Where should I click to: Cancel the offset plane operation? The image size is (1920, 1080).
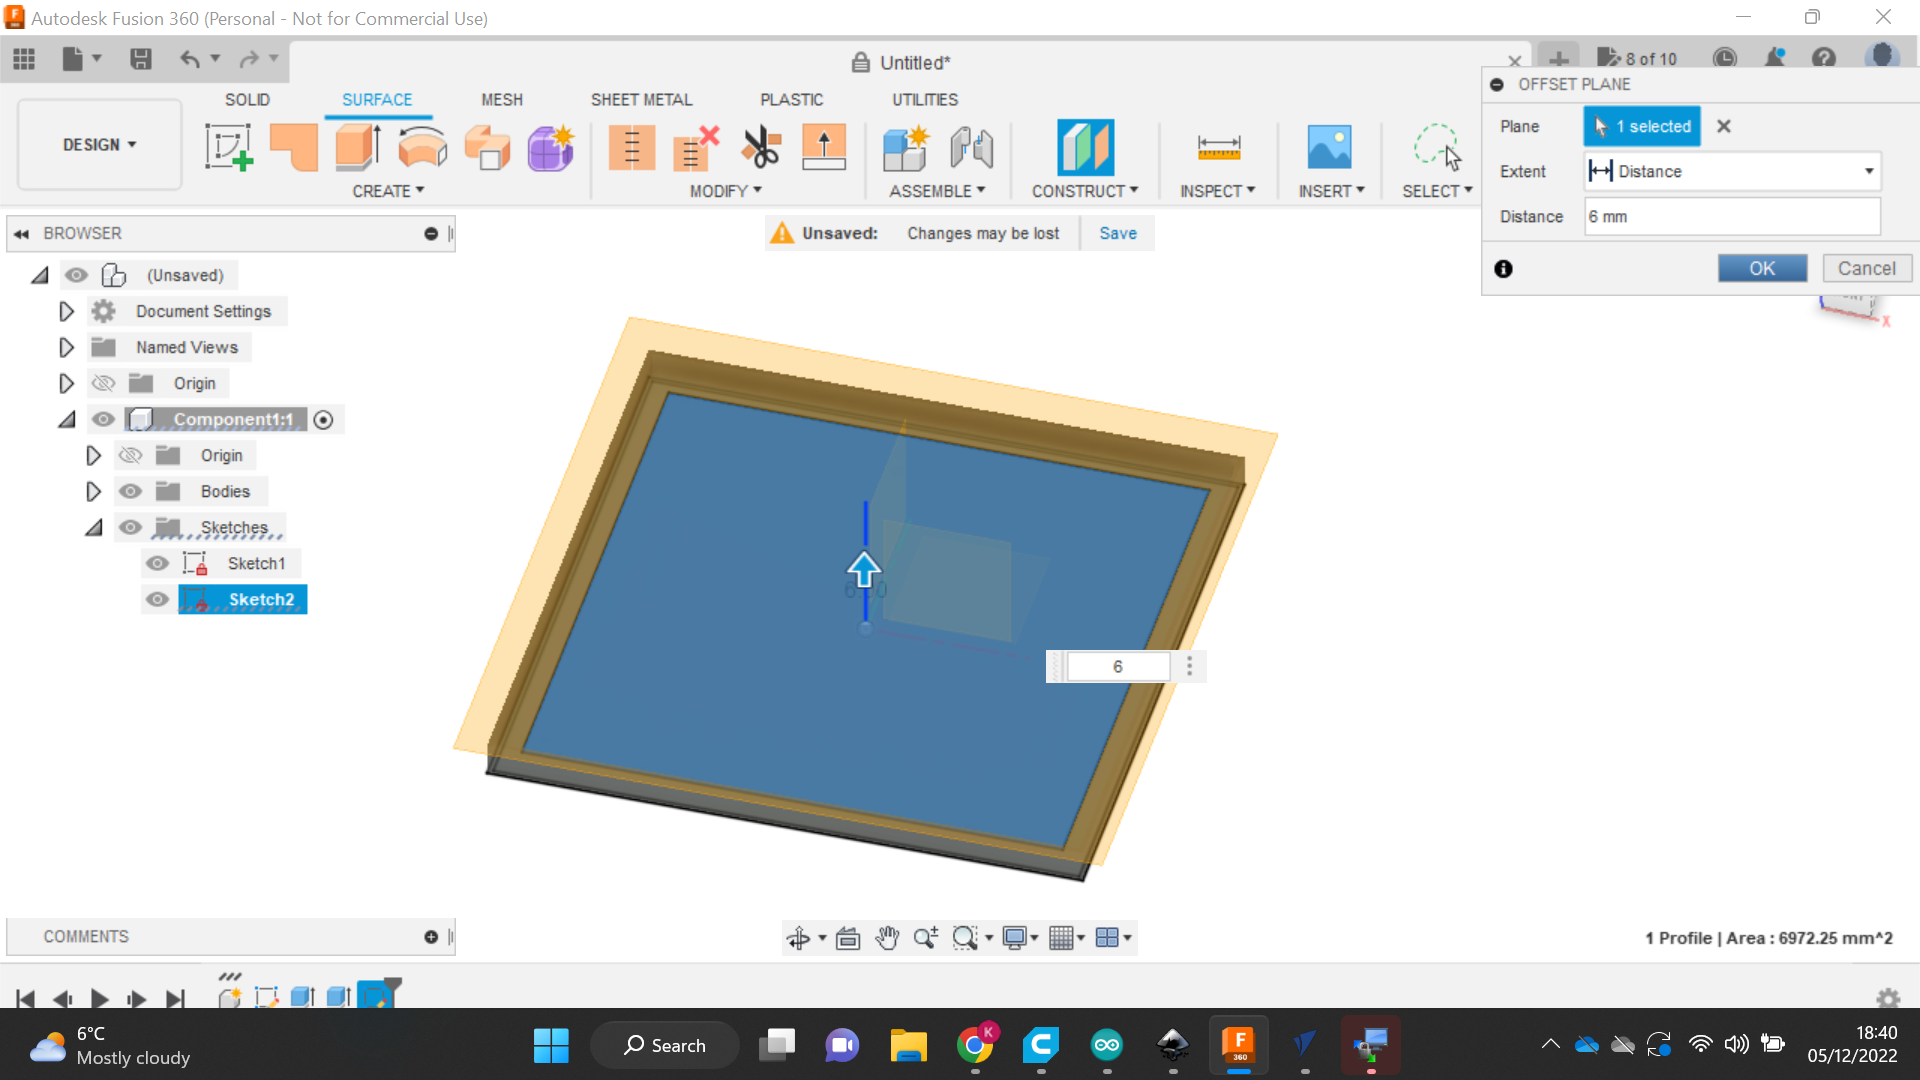[1867, 269]
